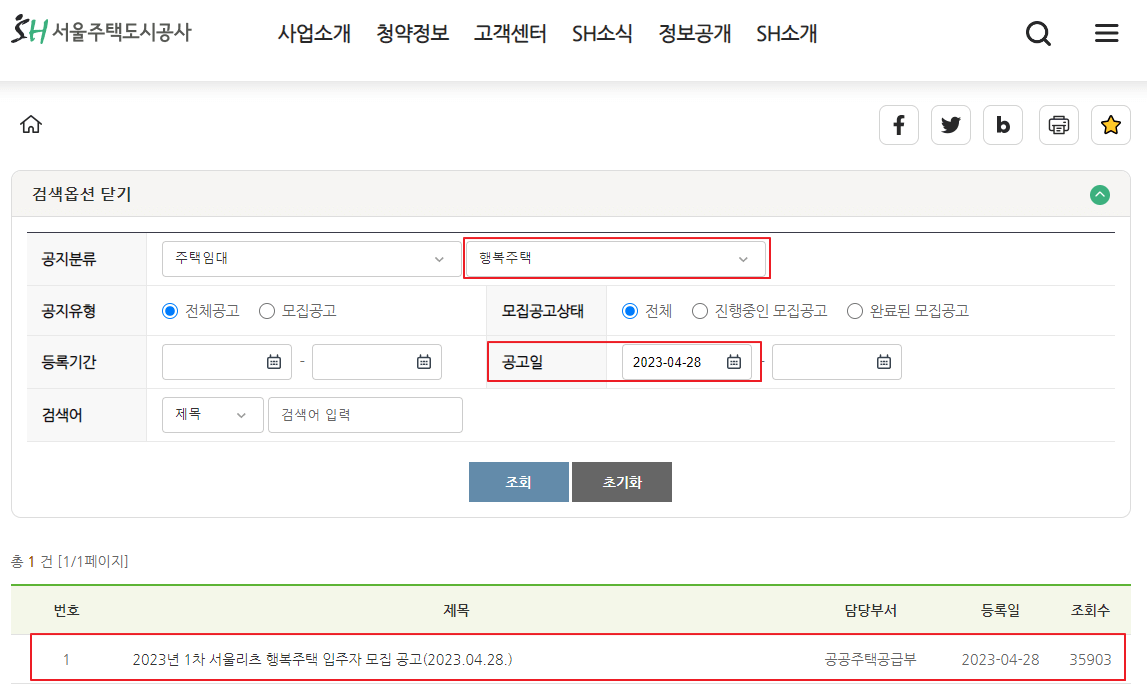The width and height of the screenshot is (1147, 692).
Task: Print the page using the printer icon
Action: (1058, 124)
